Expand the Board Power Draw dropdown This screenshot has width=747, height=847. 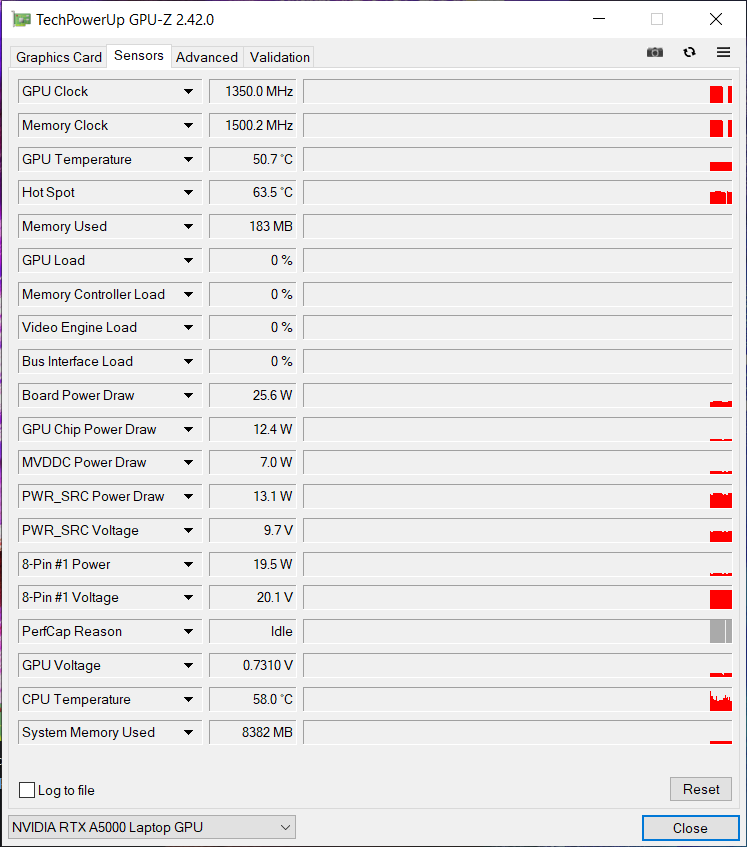(188, 396)
